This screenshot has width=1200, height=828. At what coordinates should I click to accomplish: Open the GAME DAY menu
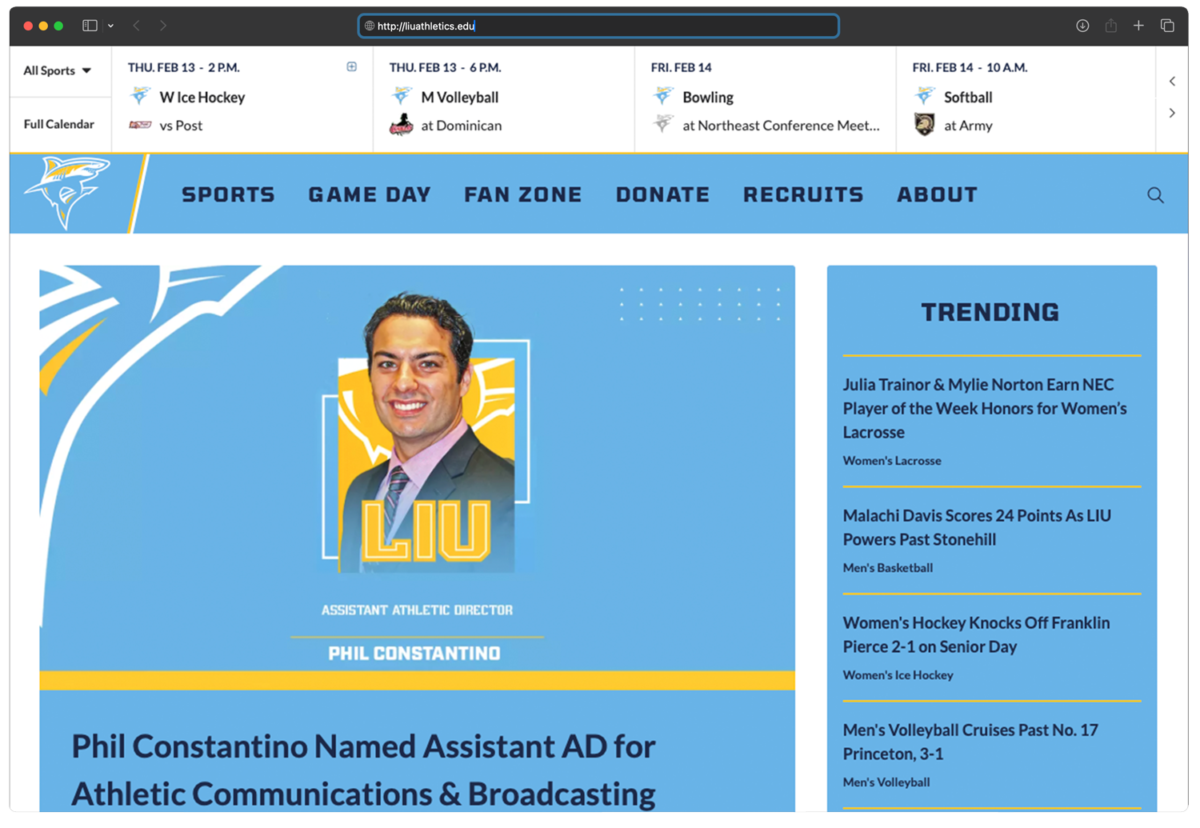370,195
